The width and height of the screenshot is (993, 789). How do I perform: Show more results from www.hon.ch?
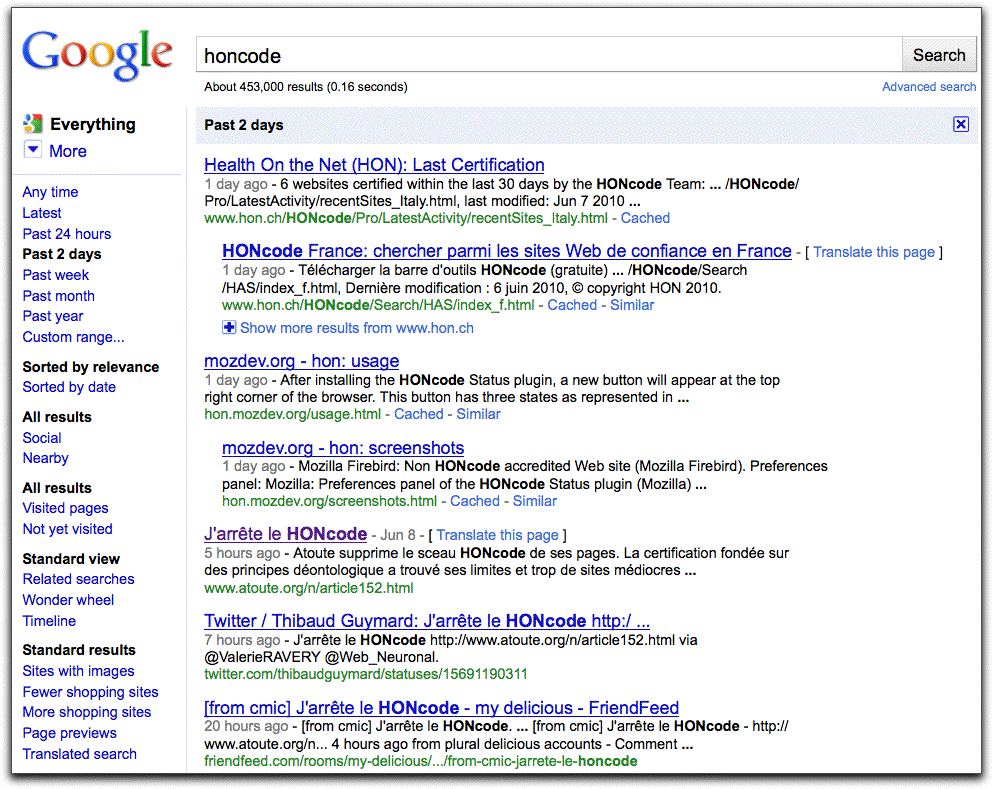point(357,327)
